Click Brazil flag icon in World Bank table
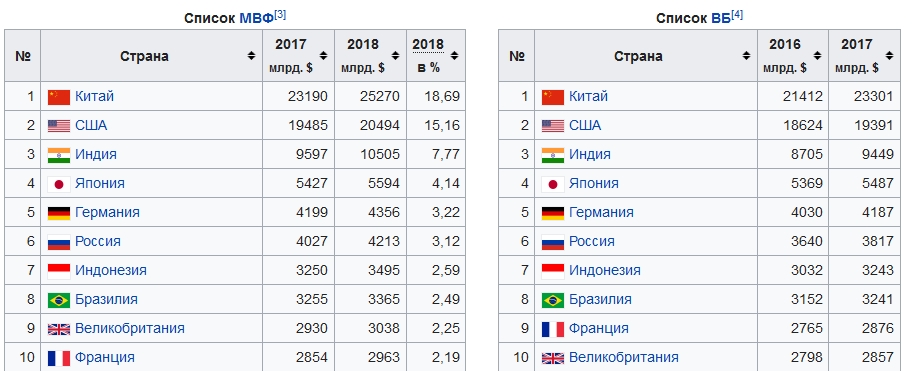912x371 pixels. (x=553, y=300)
